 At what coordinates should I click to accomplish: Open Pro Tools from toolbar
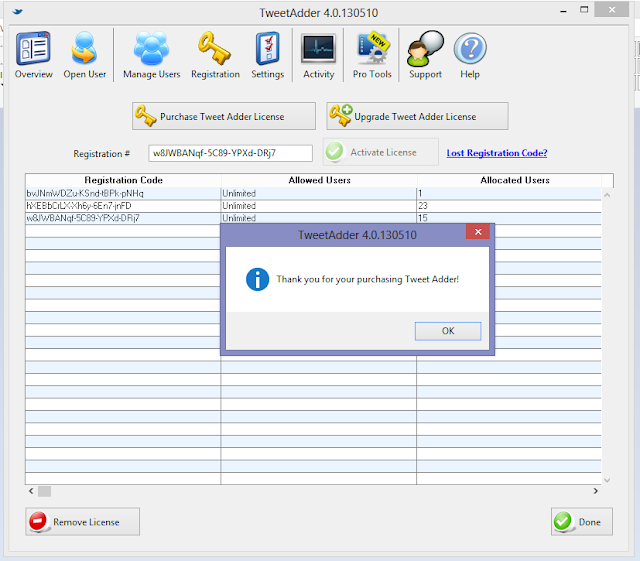coord(372,55)
